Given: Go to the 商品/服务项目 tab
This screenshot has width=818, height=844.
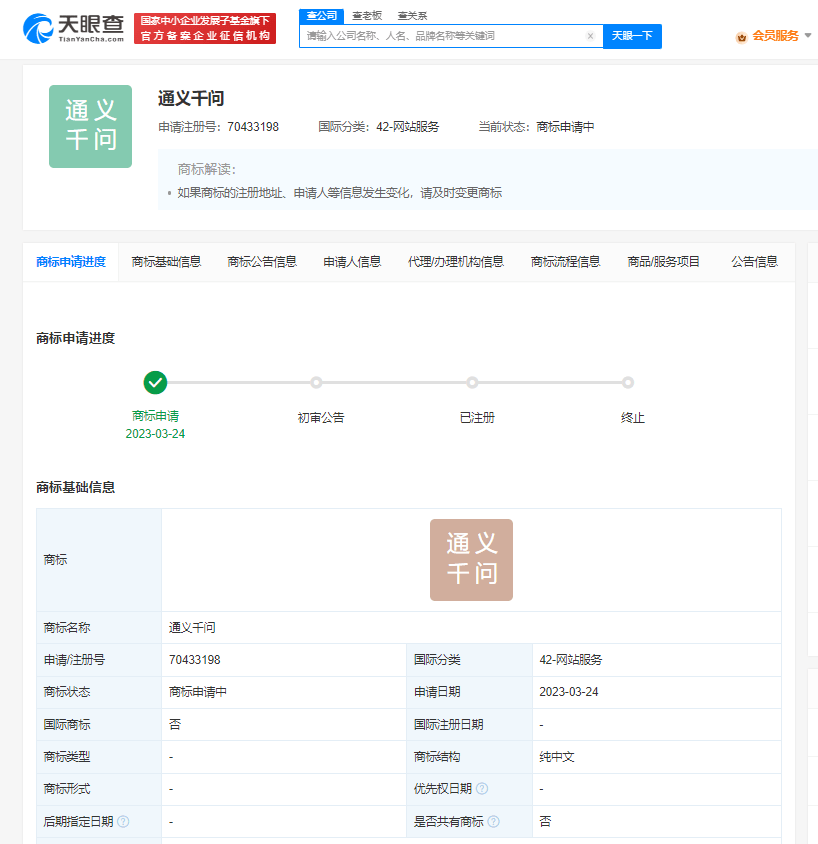Looking at the screenshot, I should point(663,262).
